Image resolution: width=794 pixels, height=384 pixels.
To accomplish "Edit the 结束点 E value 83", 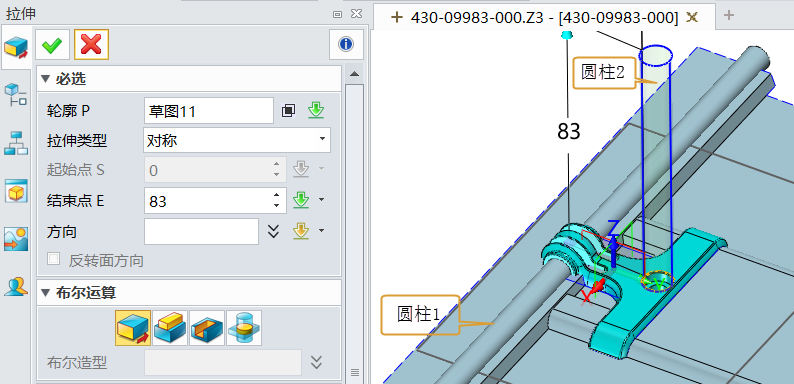I will (209, 201).
